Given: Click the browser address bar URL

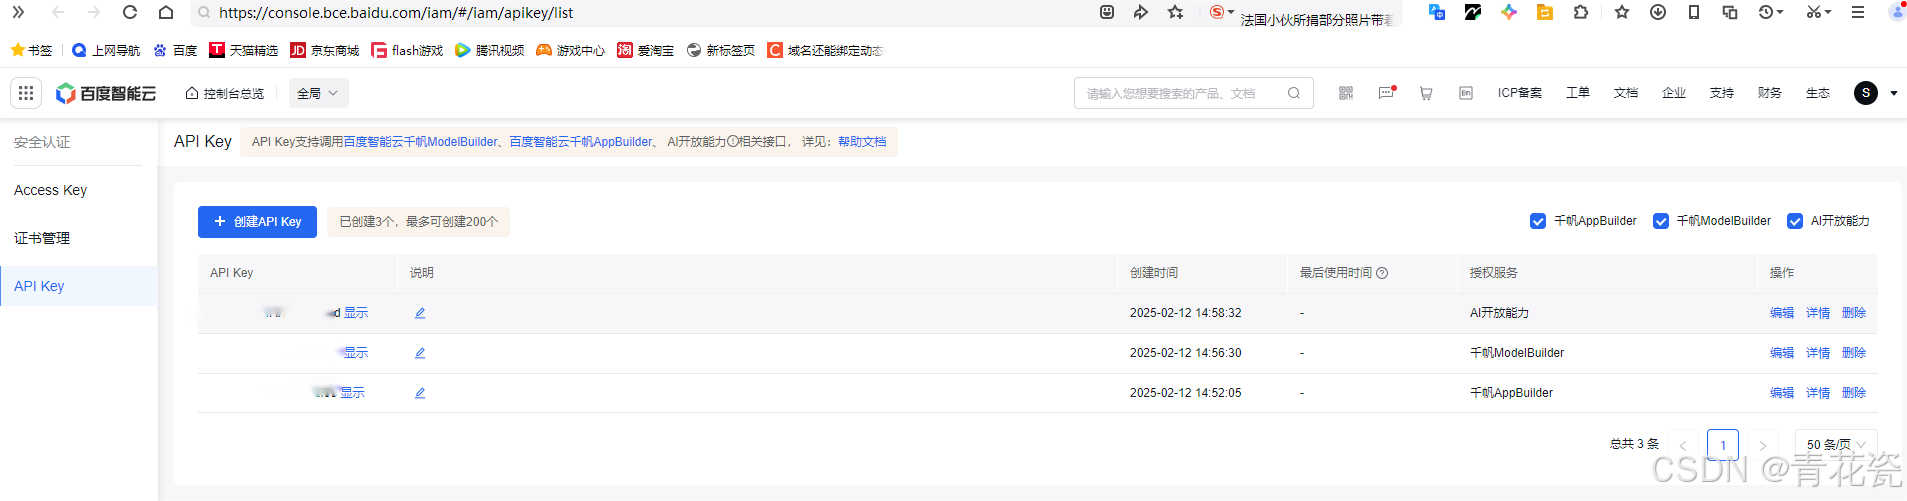Looking at the screenshot, I should tap(396, 12).
